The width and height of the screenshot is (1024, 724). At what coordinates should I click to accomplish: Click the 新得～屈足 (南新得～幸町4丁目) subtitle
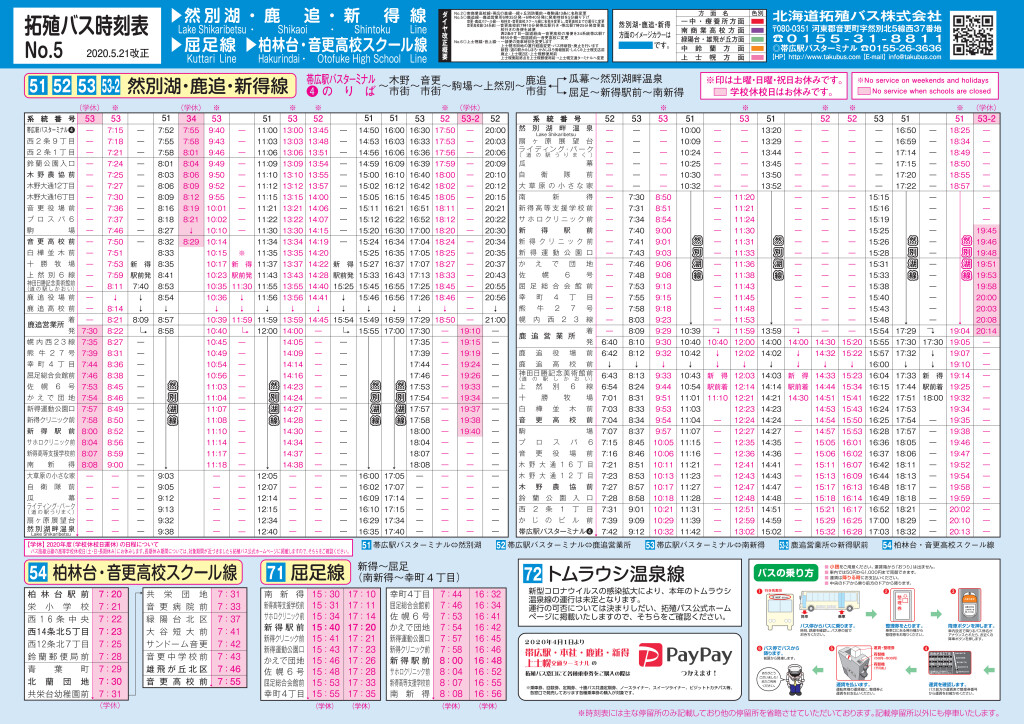click(x=408, y=572)
